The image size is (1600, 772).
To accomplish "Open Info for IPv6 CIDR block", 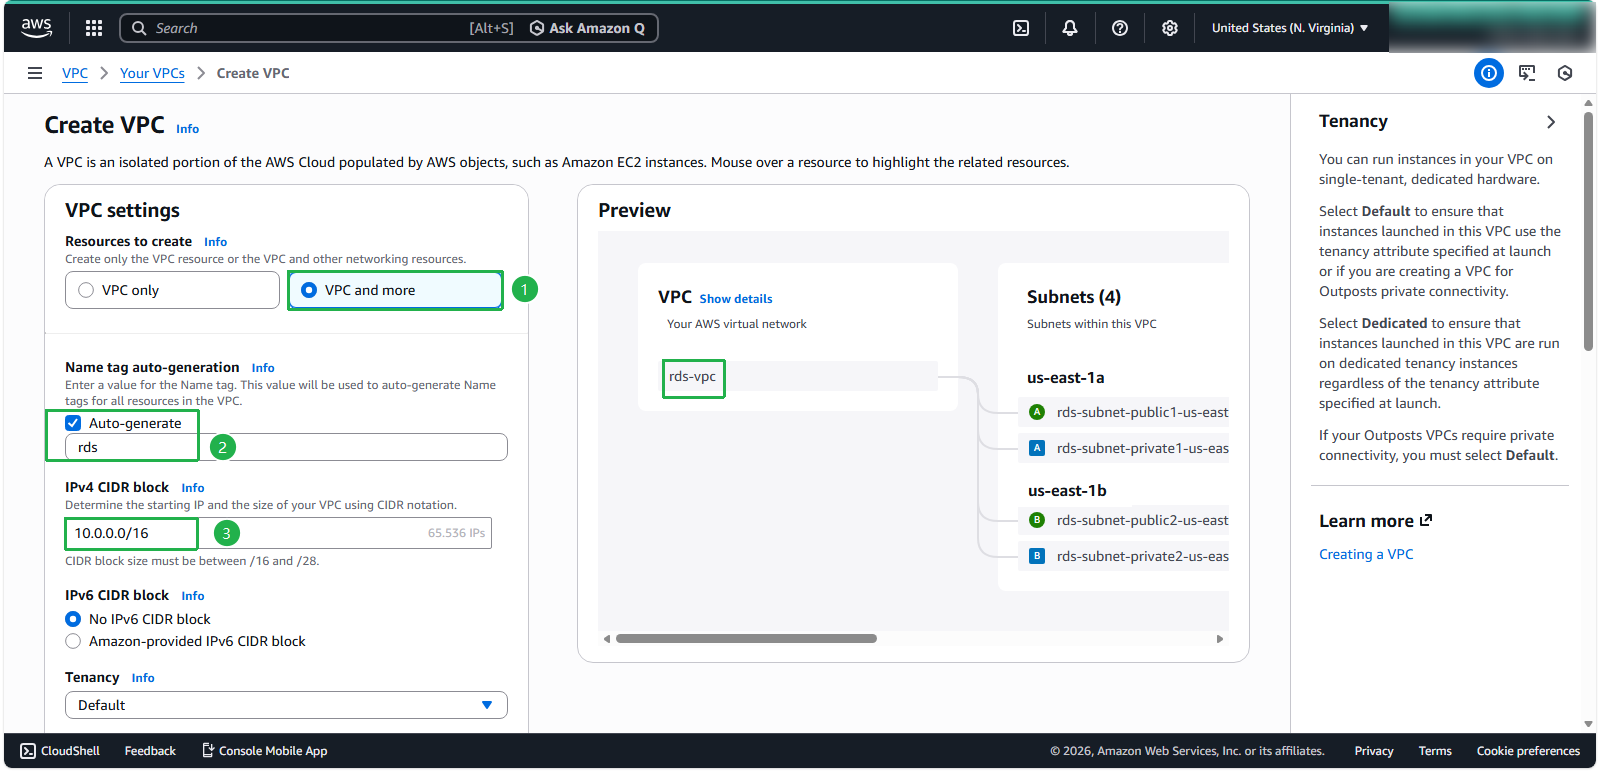I will [193, 596].
